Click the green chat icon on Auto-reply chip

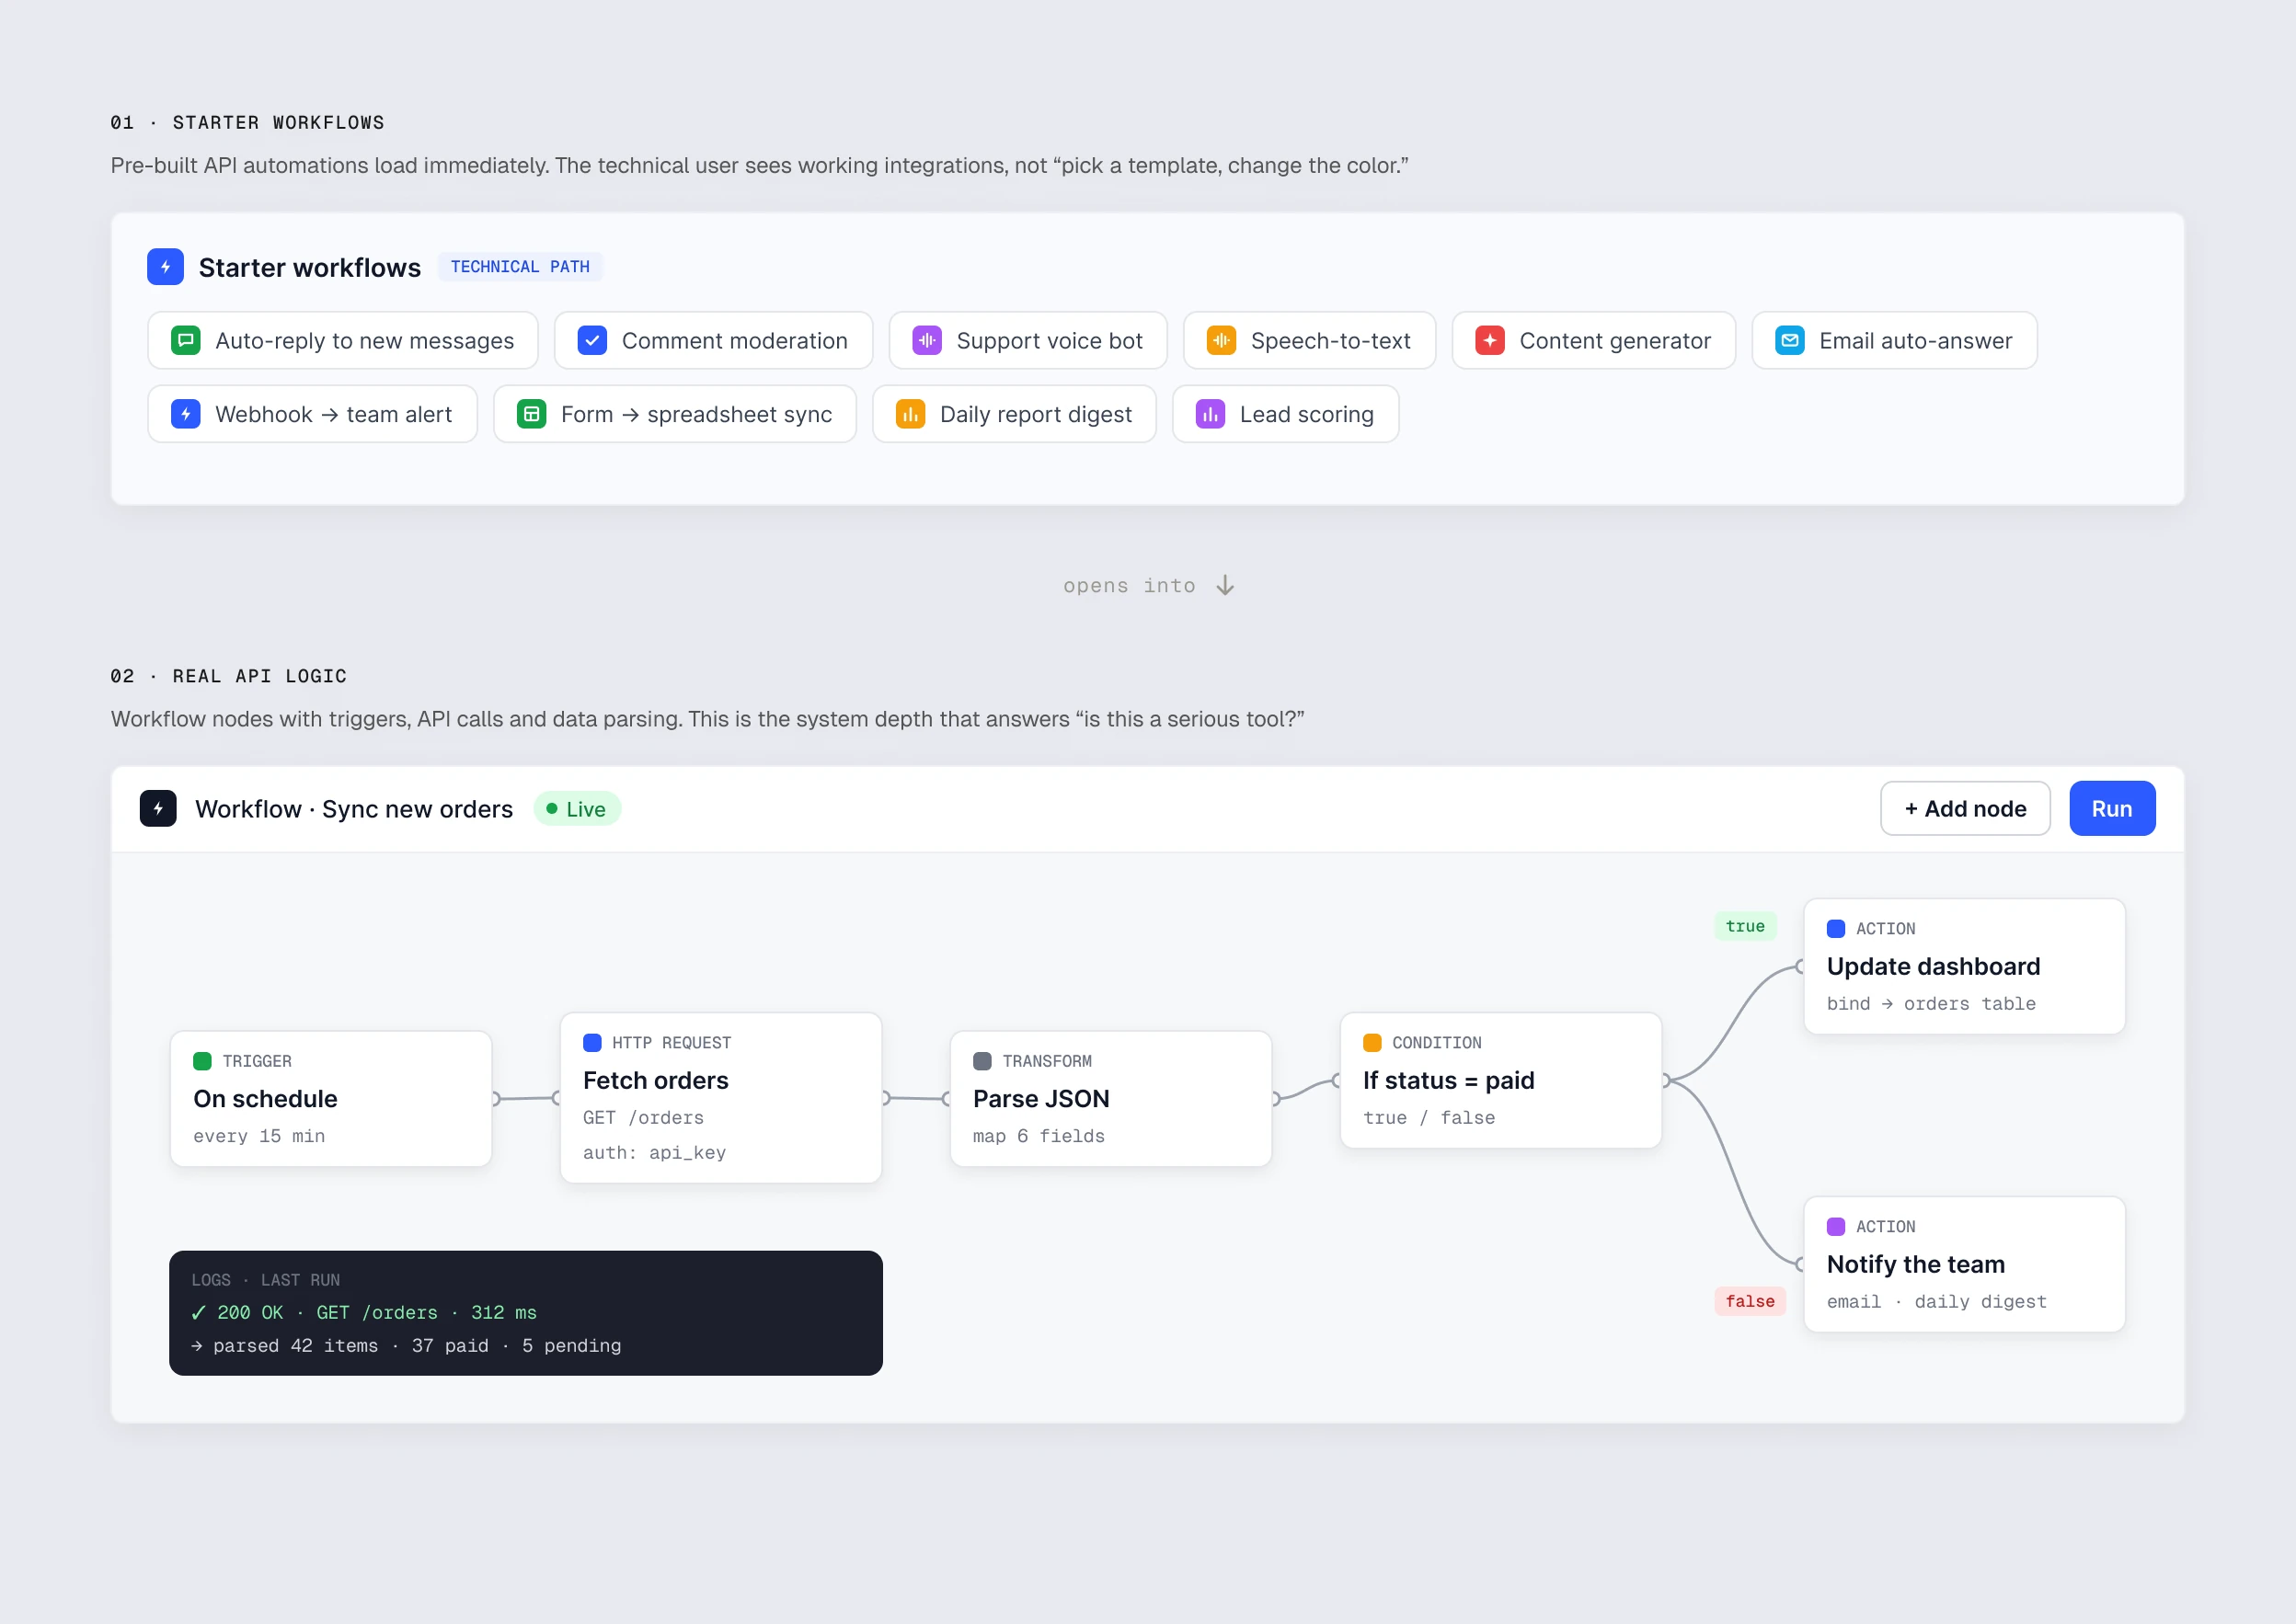tap(186, 340)
